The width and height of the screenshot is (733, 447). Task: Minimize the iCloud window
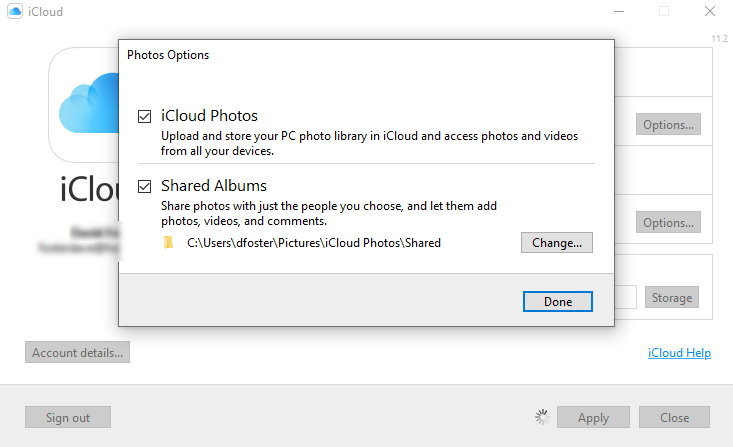click(x=618, y=12)
